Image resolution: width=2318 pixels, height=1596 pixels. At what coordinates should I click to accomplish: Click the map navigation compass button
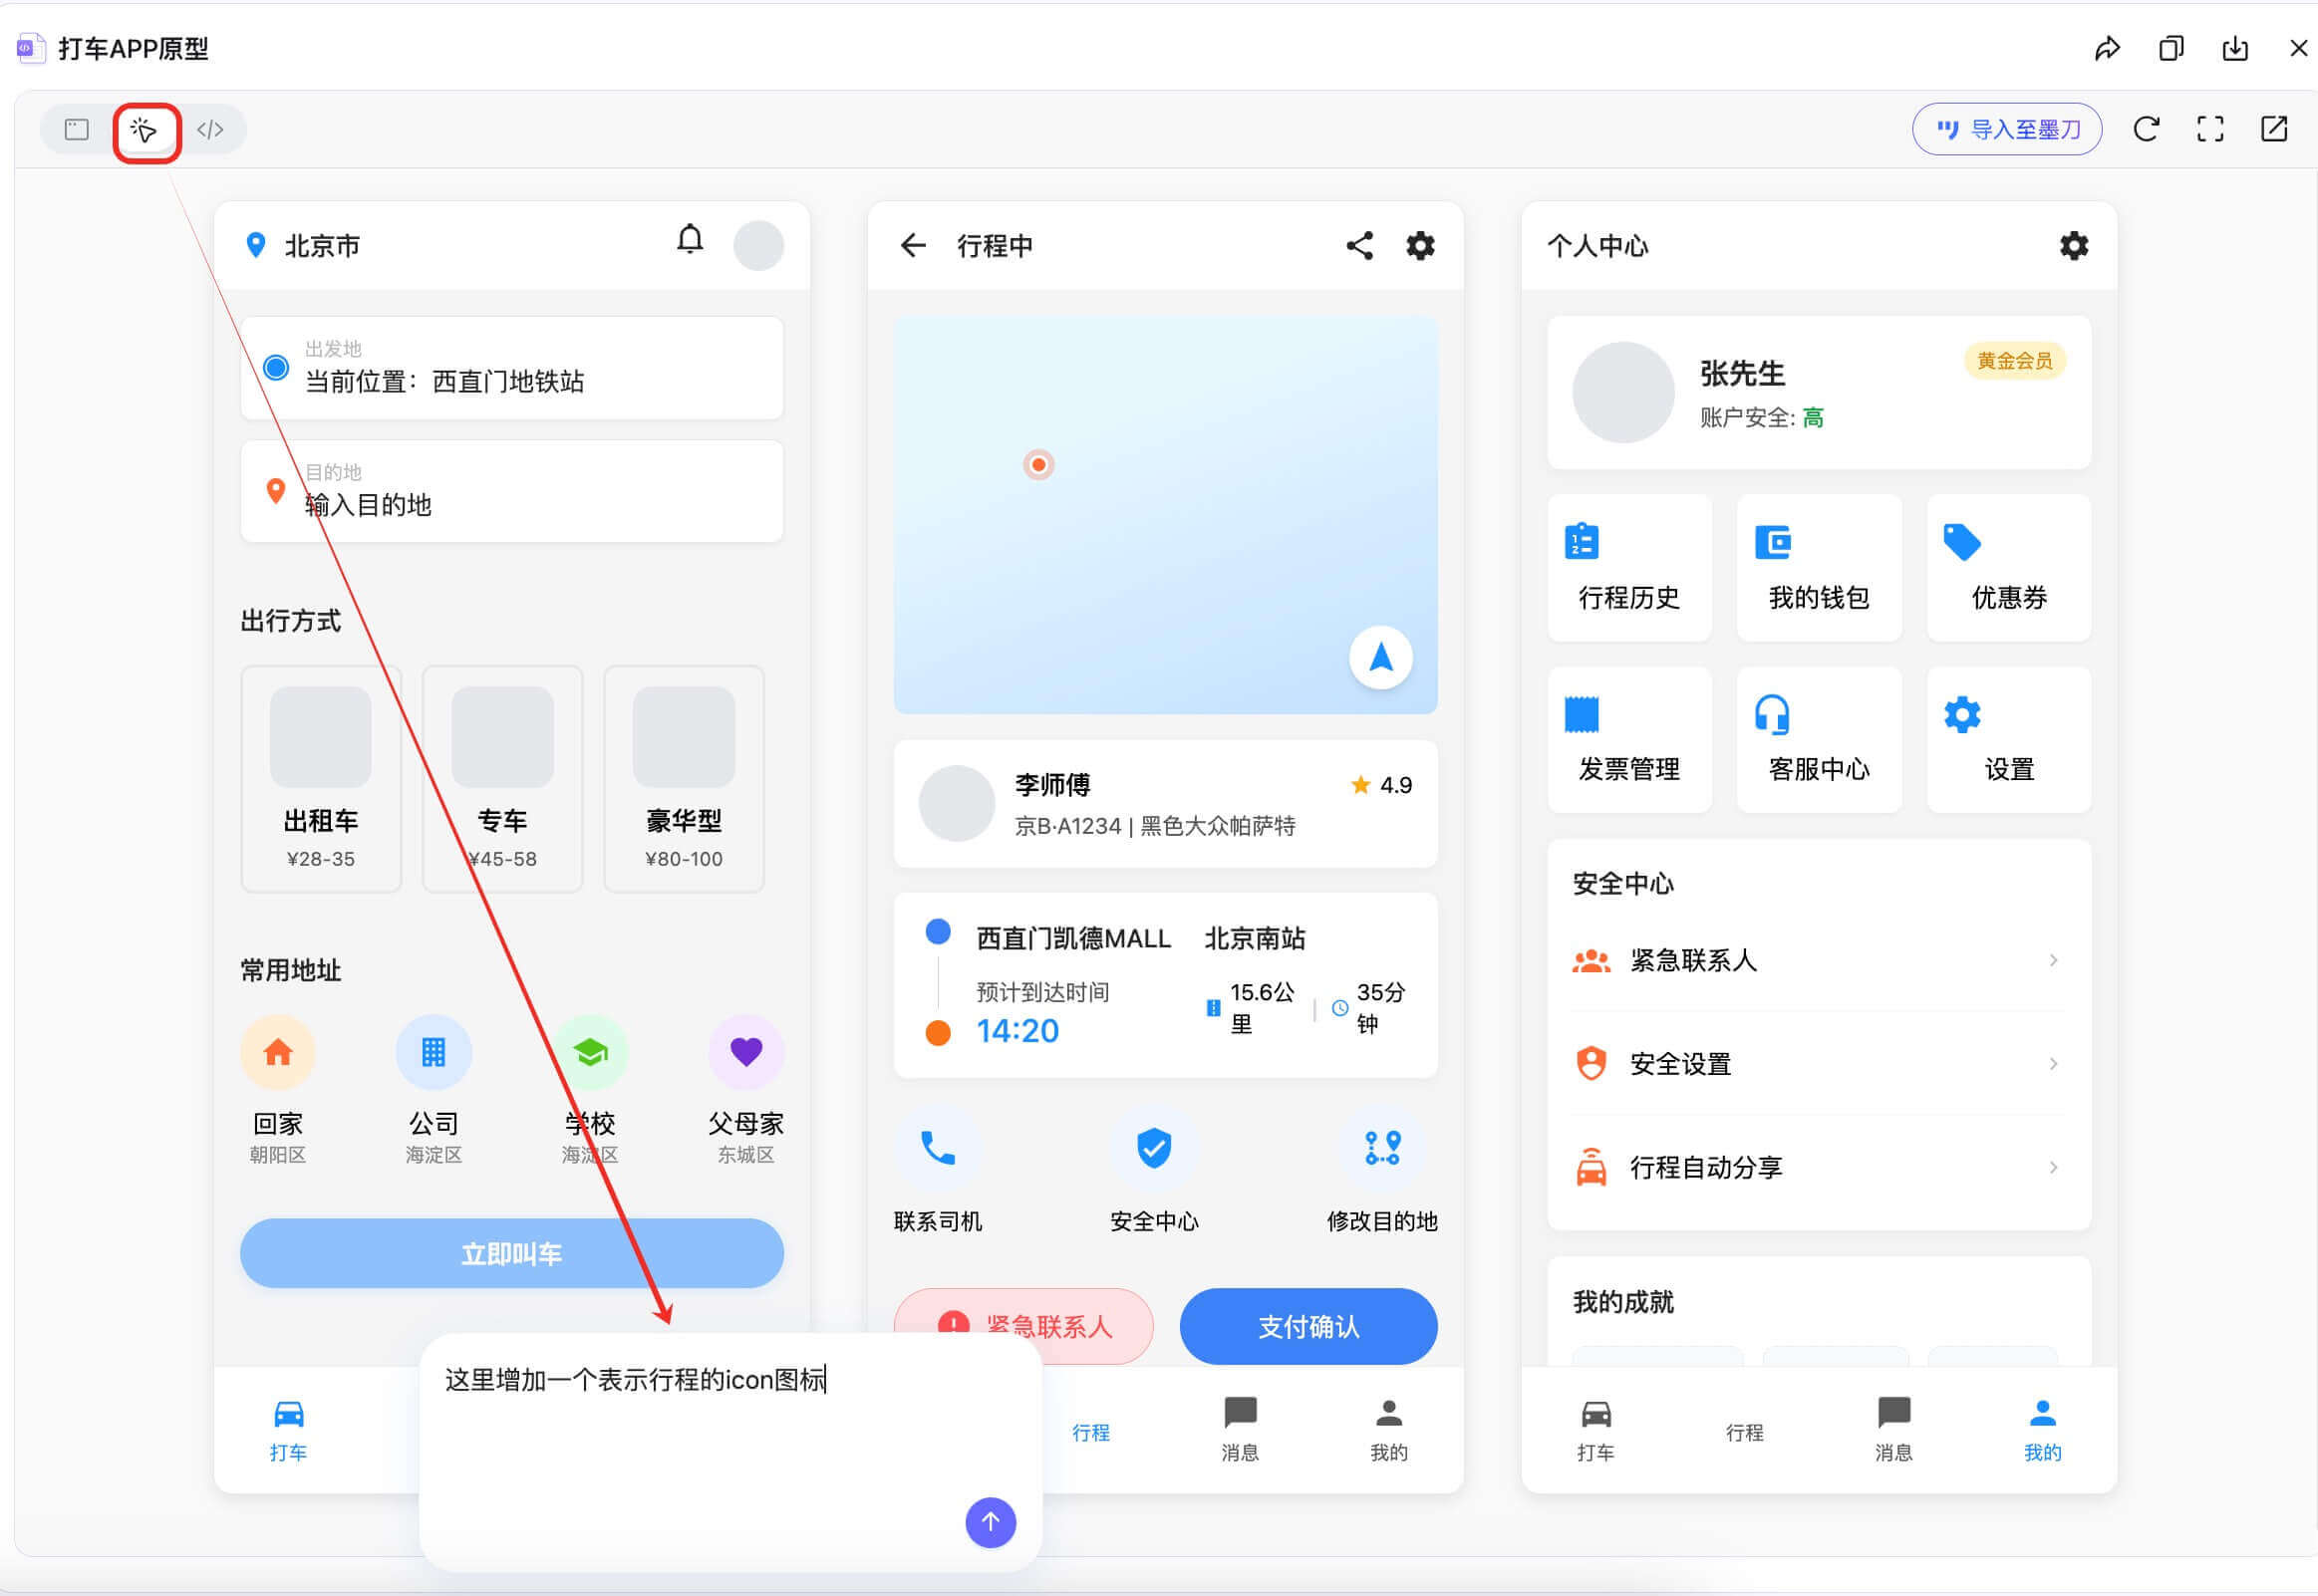1380,658
